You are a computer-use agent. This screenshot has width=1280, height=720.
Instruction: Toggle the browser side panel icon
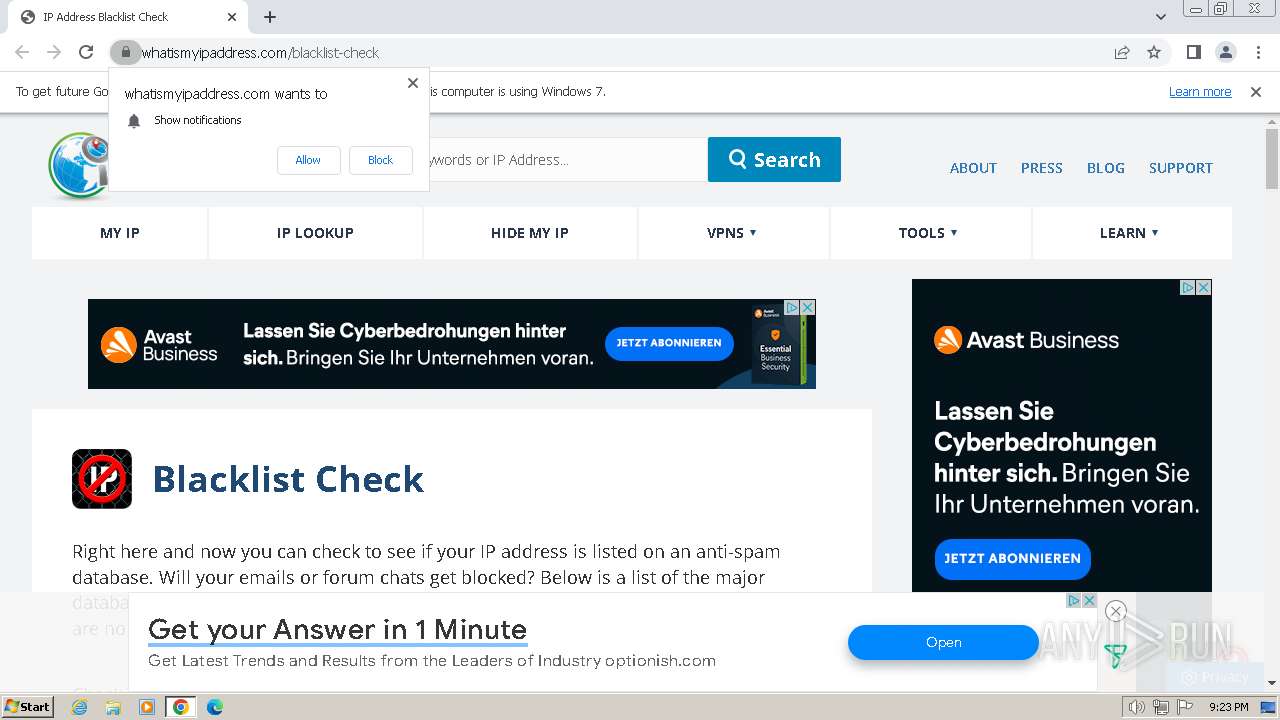click(1194, 53)
